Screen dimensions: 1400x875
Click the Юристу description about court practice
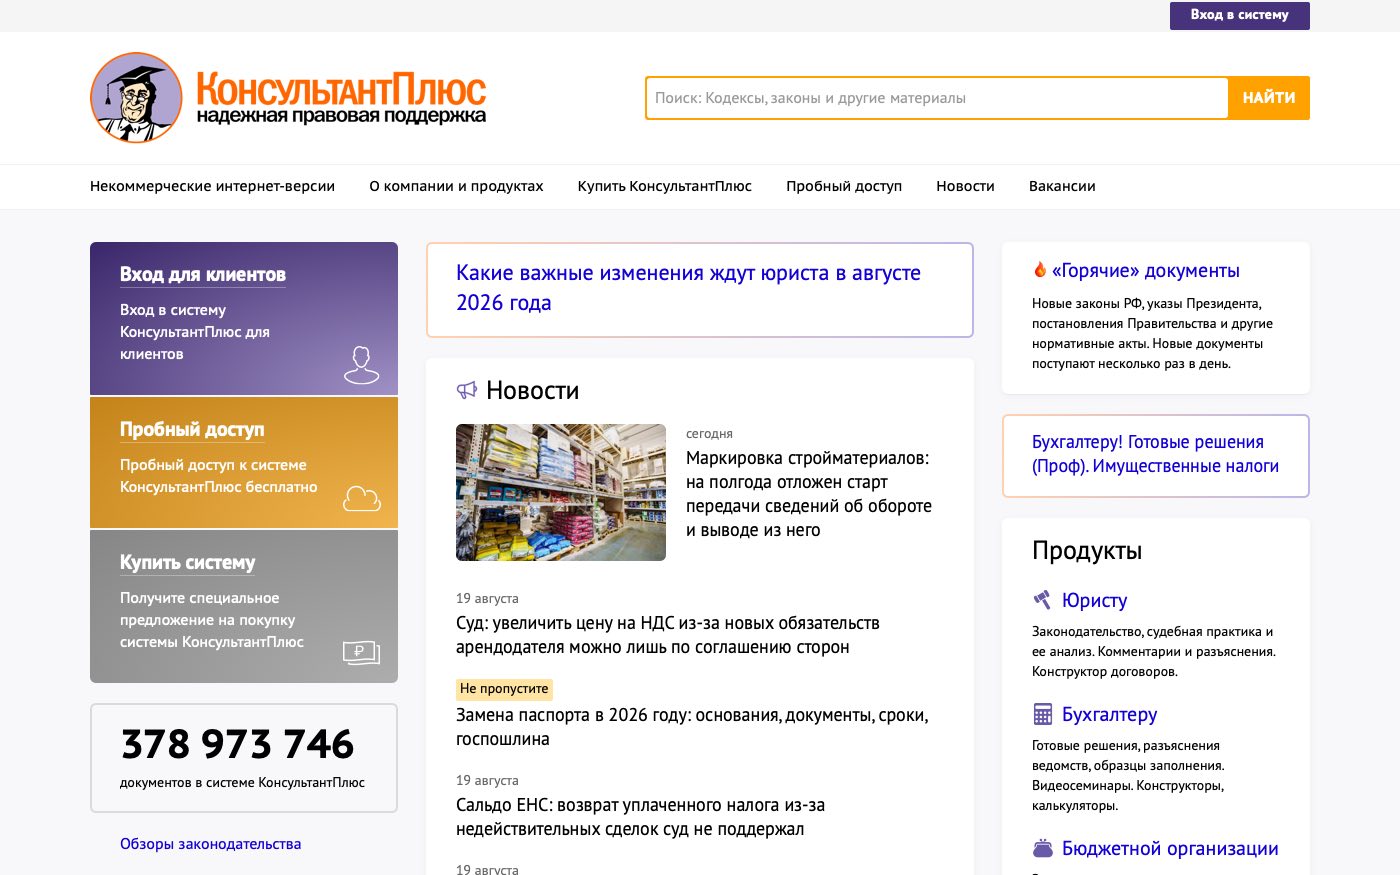(x=1154, y=651)
